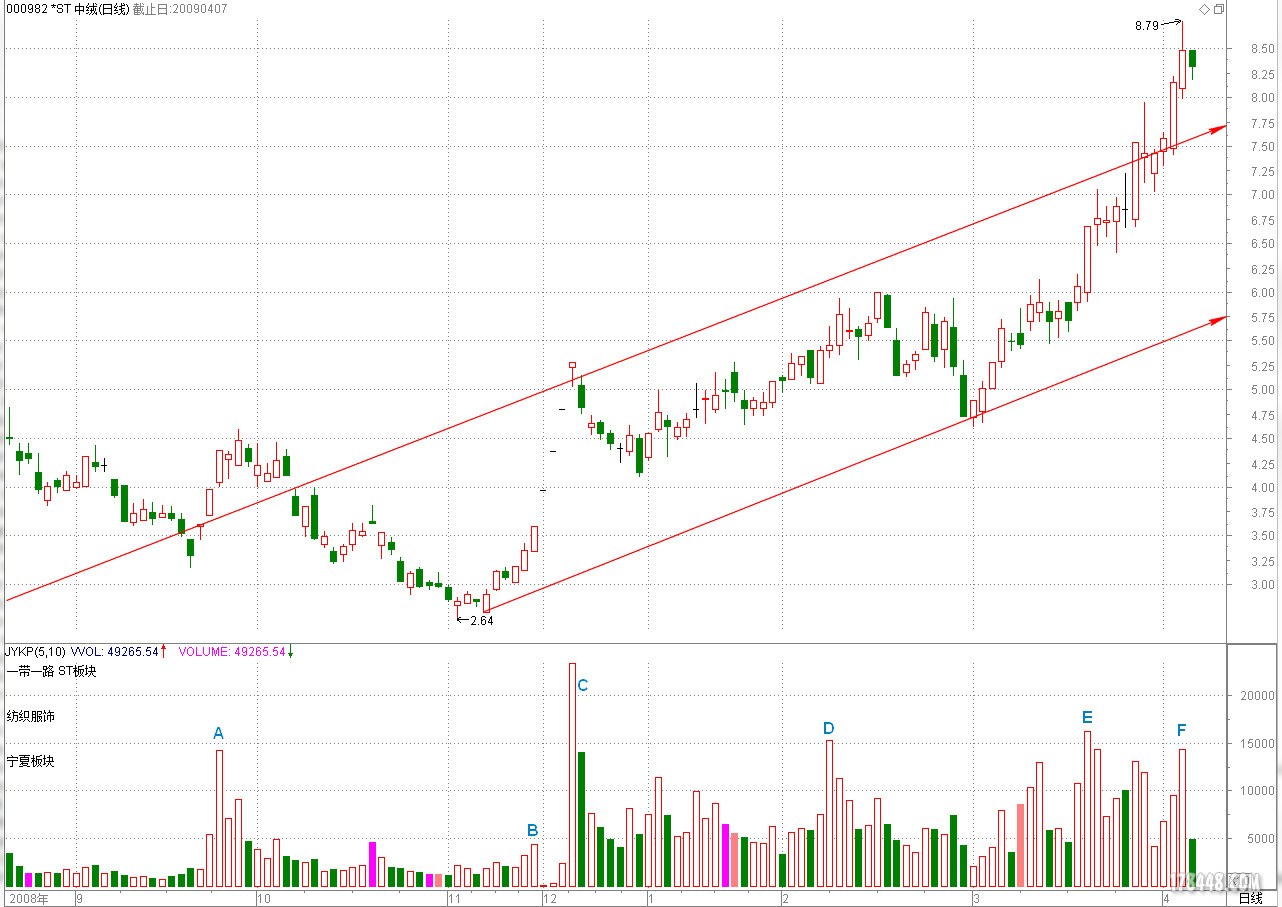
Task: Select the stock title 000982 *ST 中绒(日线)
Action: [x=69, y=9]
